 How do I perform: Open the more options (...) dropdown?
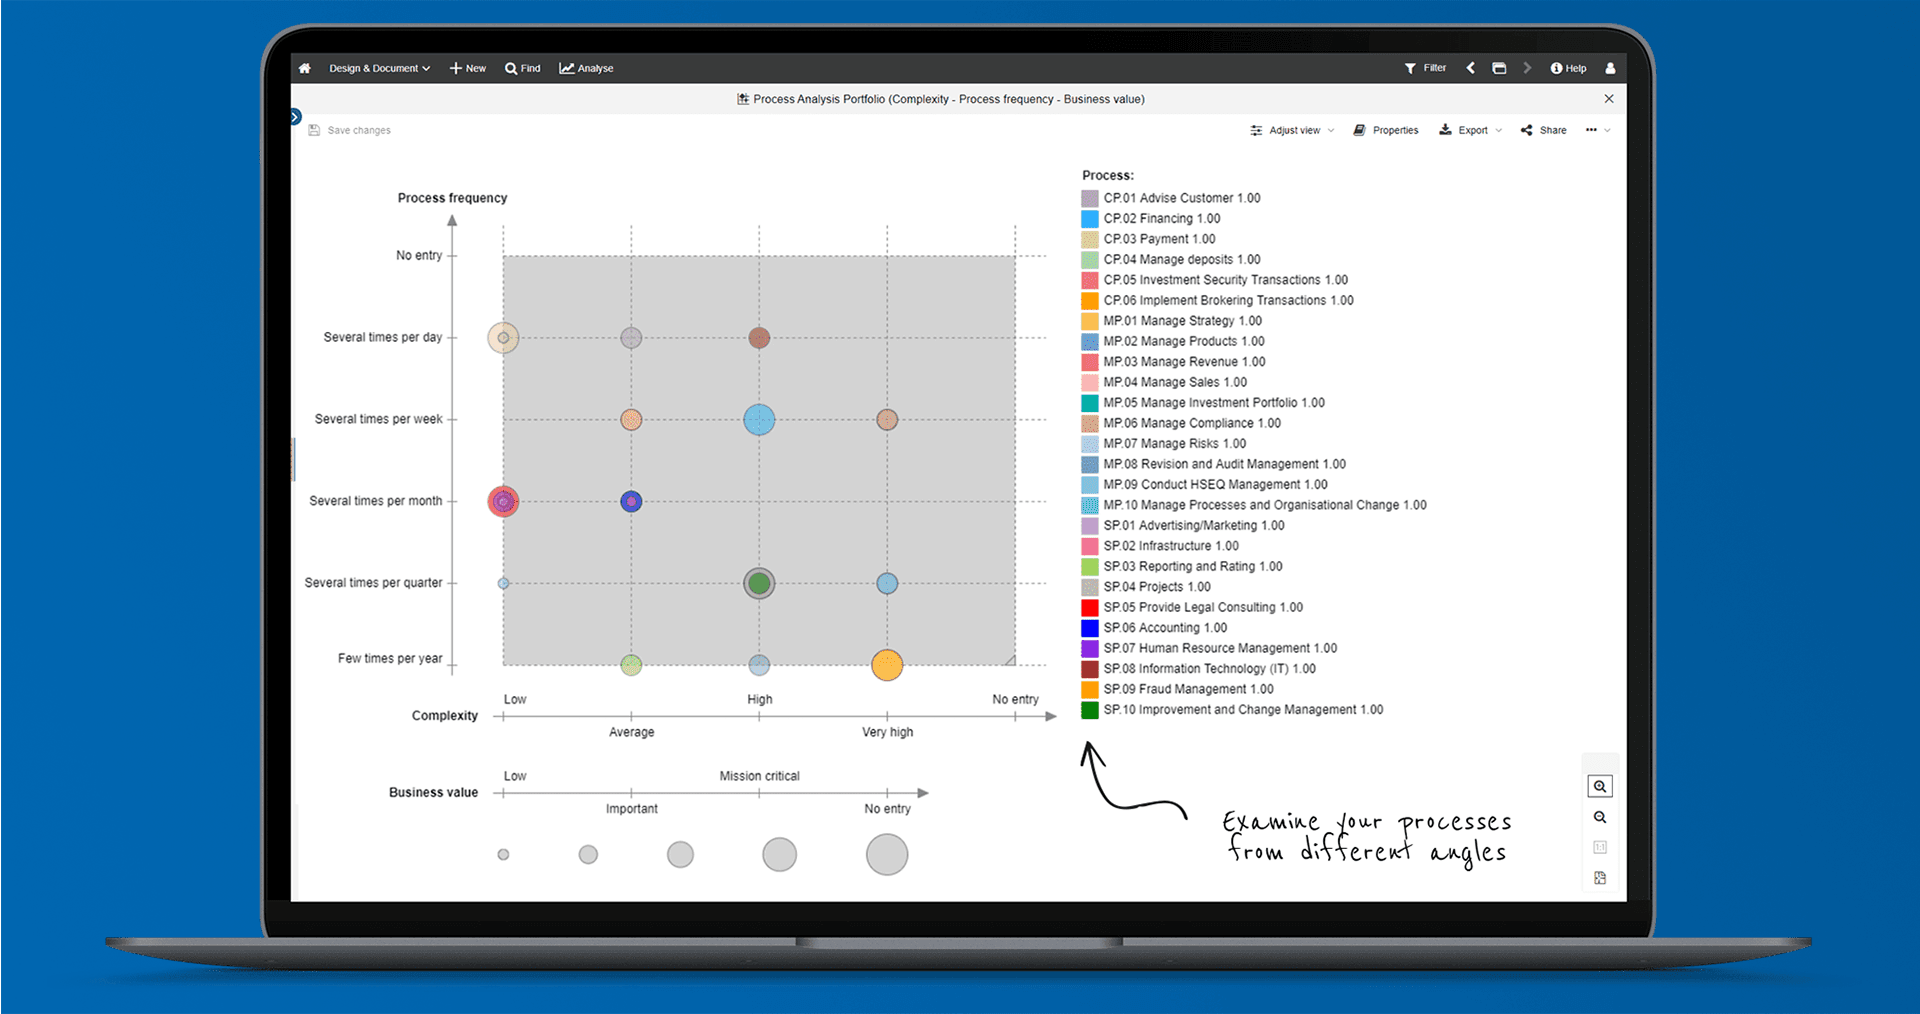(x=1595, y=130)
